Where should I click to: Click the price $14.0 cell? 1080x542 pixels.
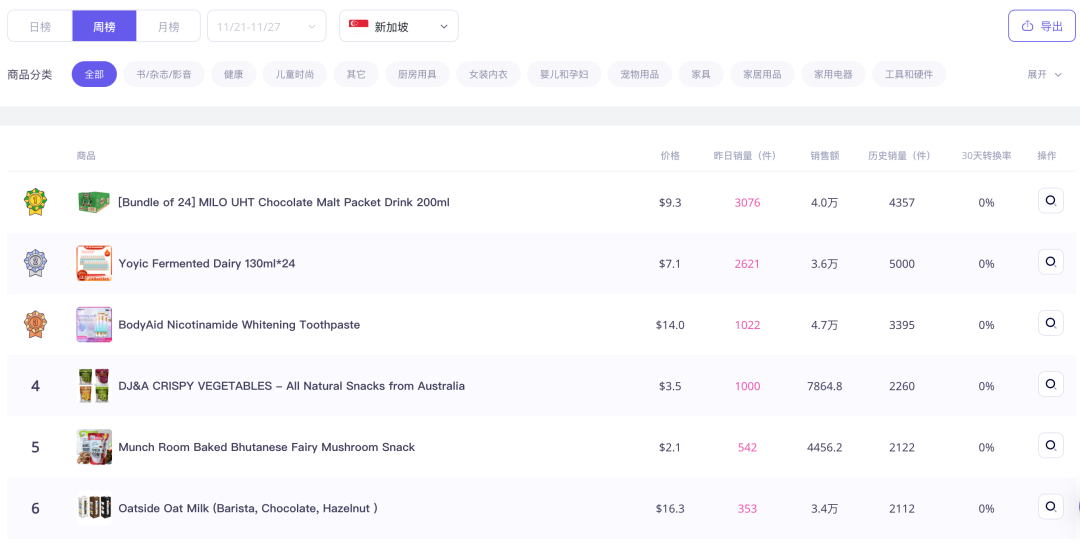[x=670, y=325]
